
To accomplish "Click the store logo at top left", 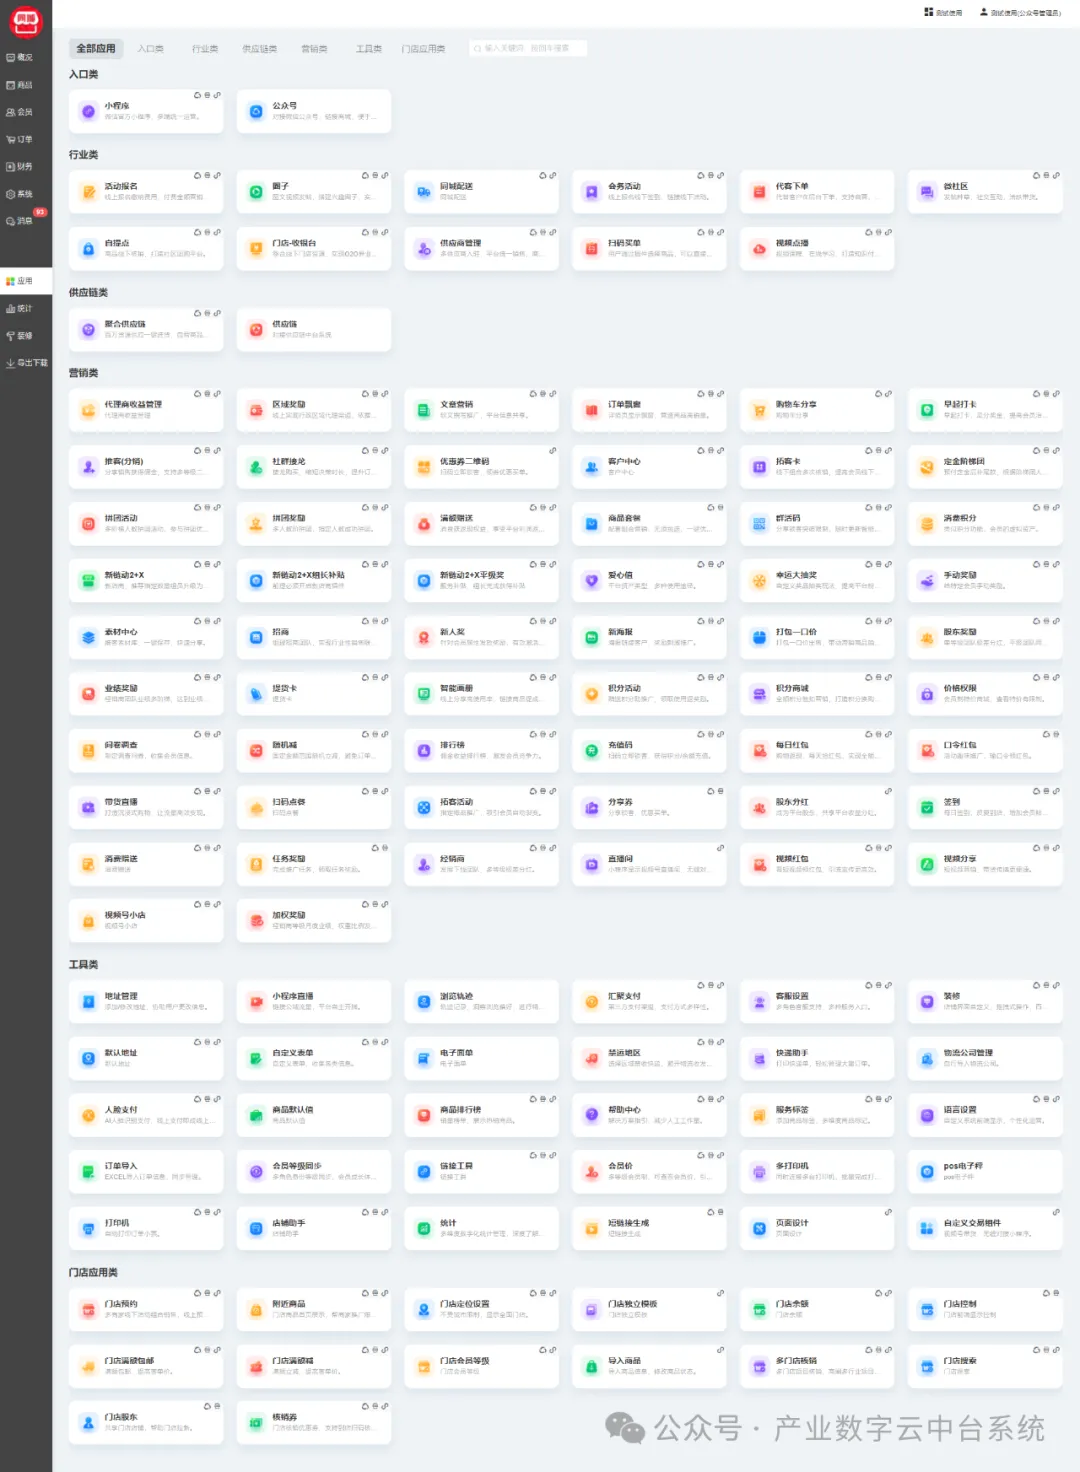I will pyautogui.click(x=25, y=21).
